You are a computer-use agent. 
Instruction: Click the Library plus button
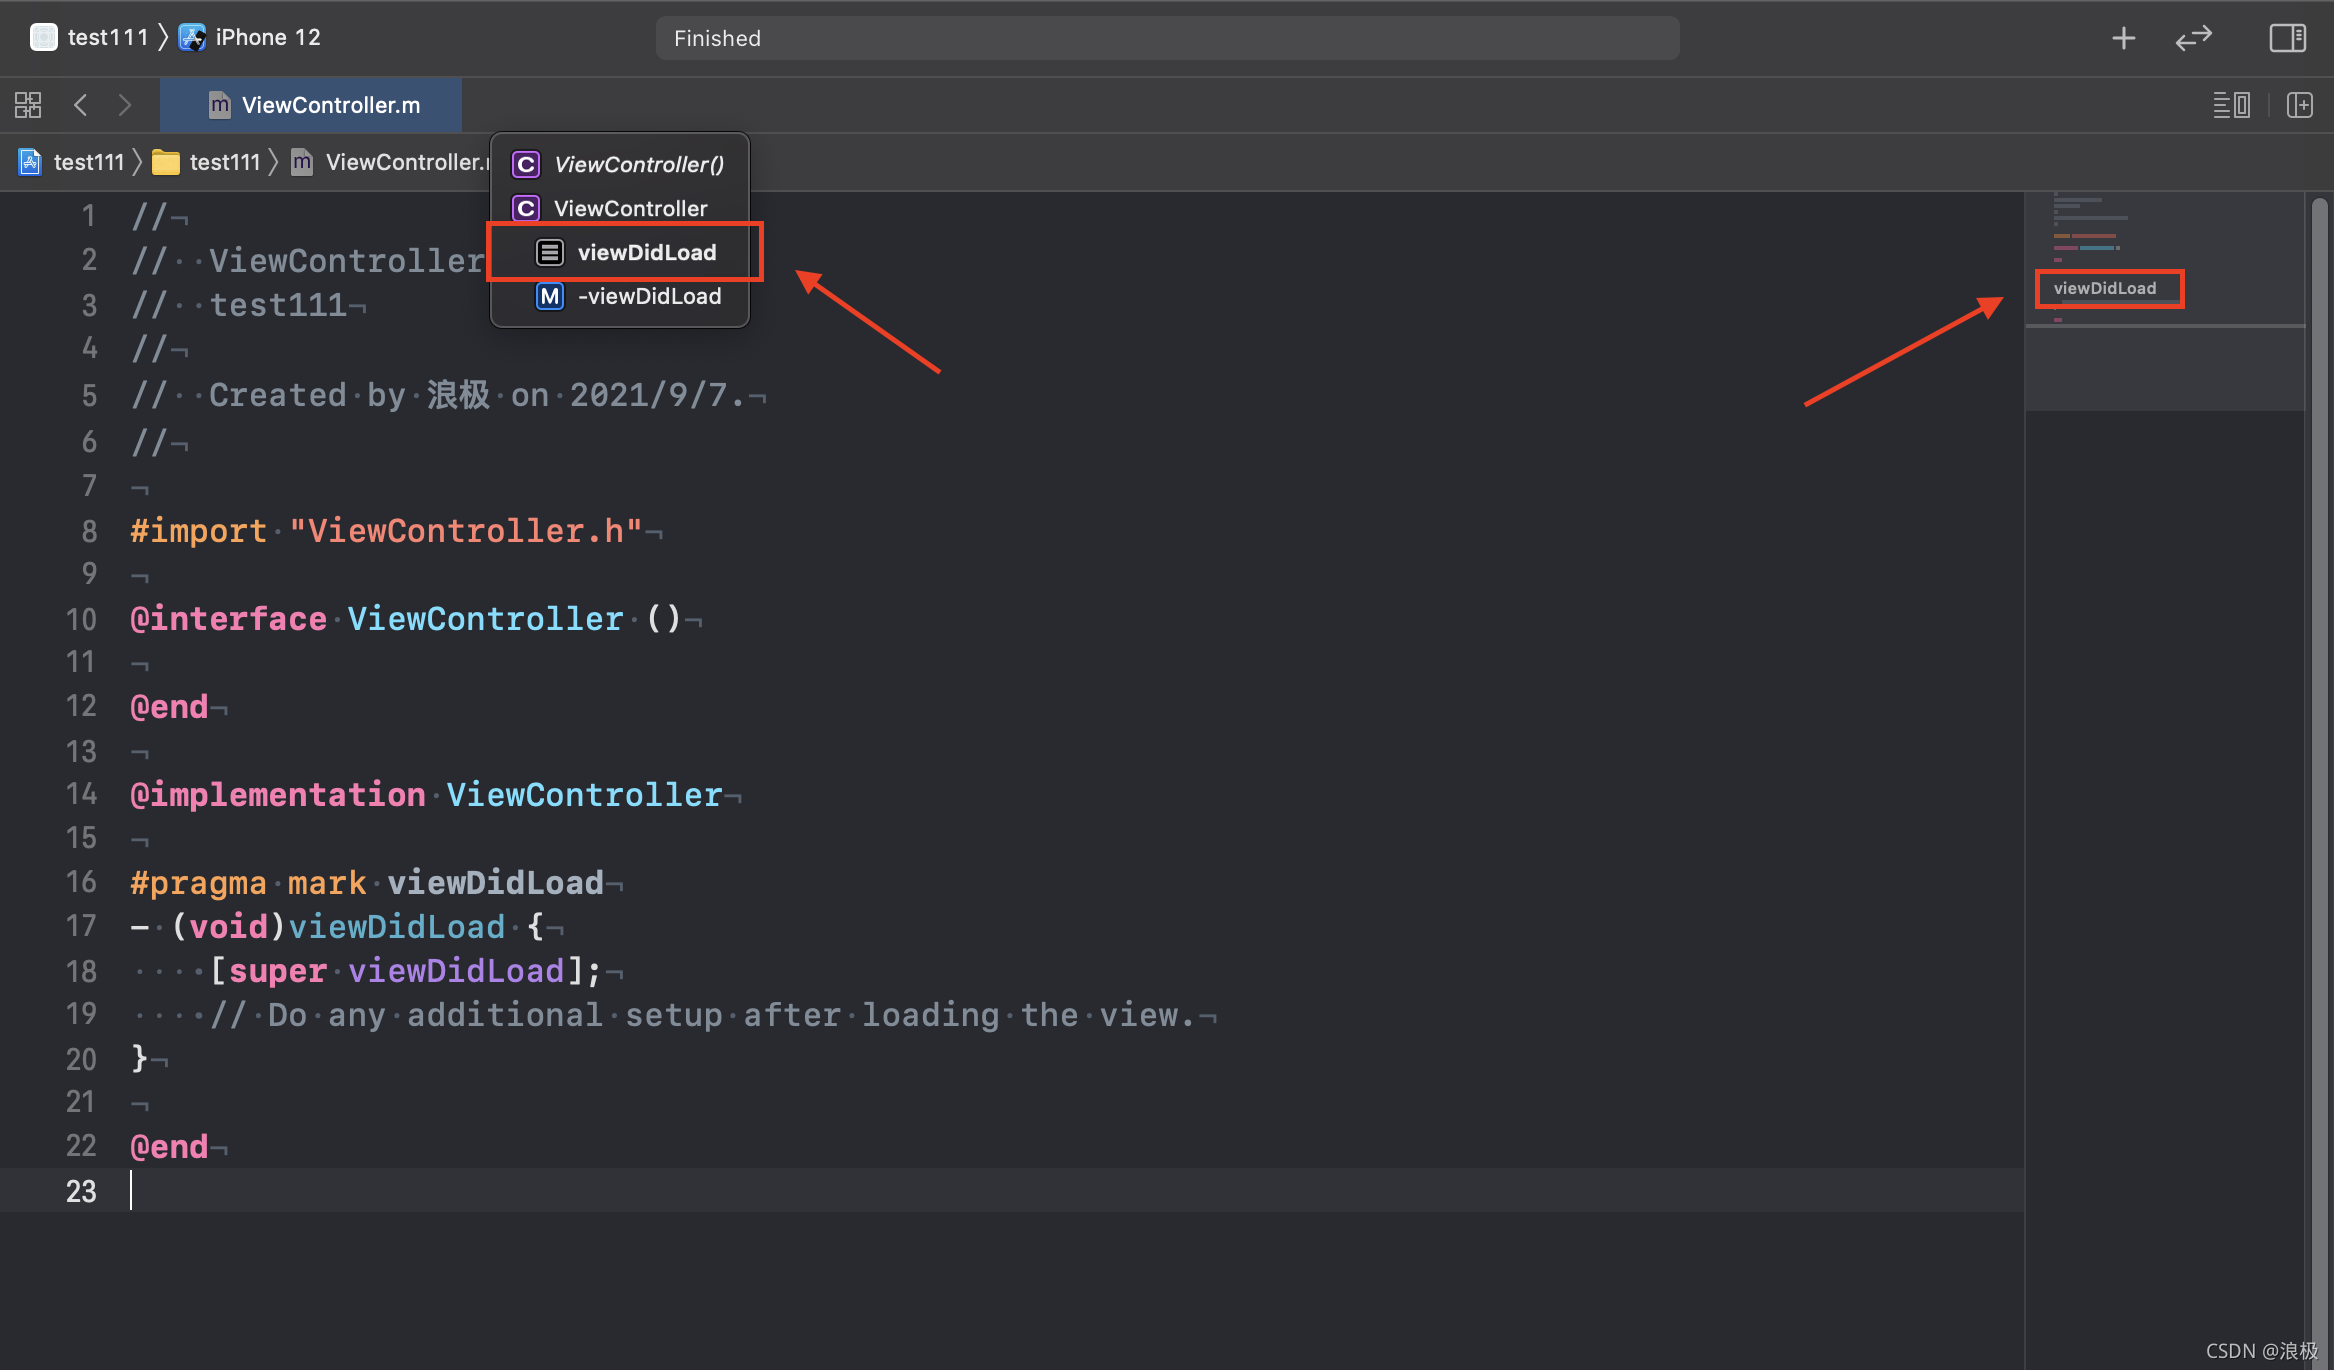pos(2123,38)
